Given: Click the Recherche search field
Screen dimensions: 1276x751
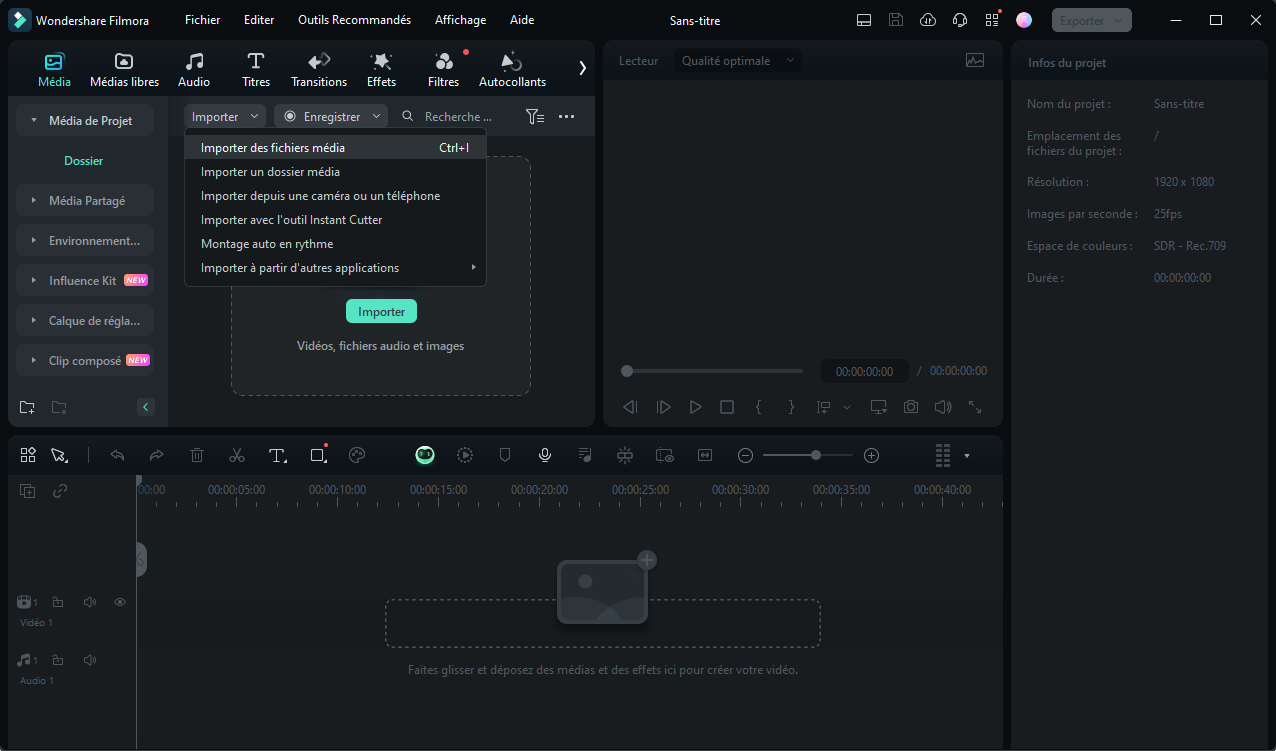Looking at the screenshot, I should pos(457,117).
